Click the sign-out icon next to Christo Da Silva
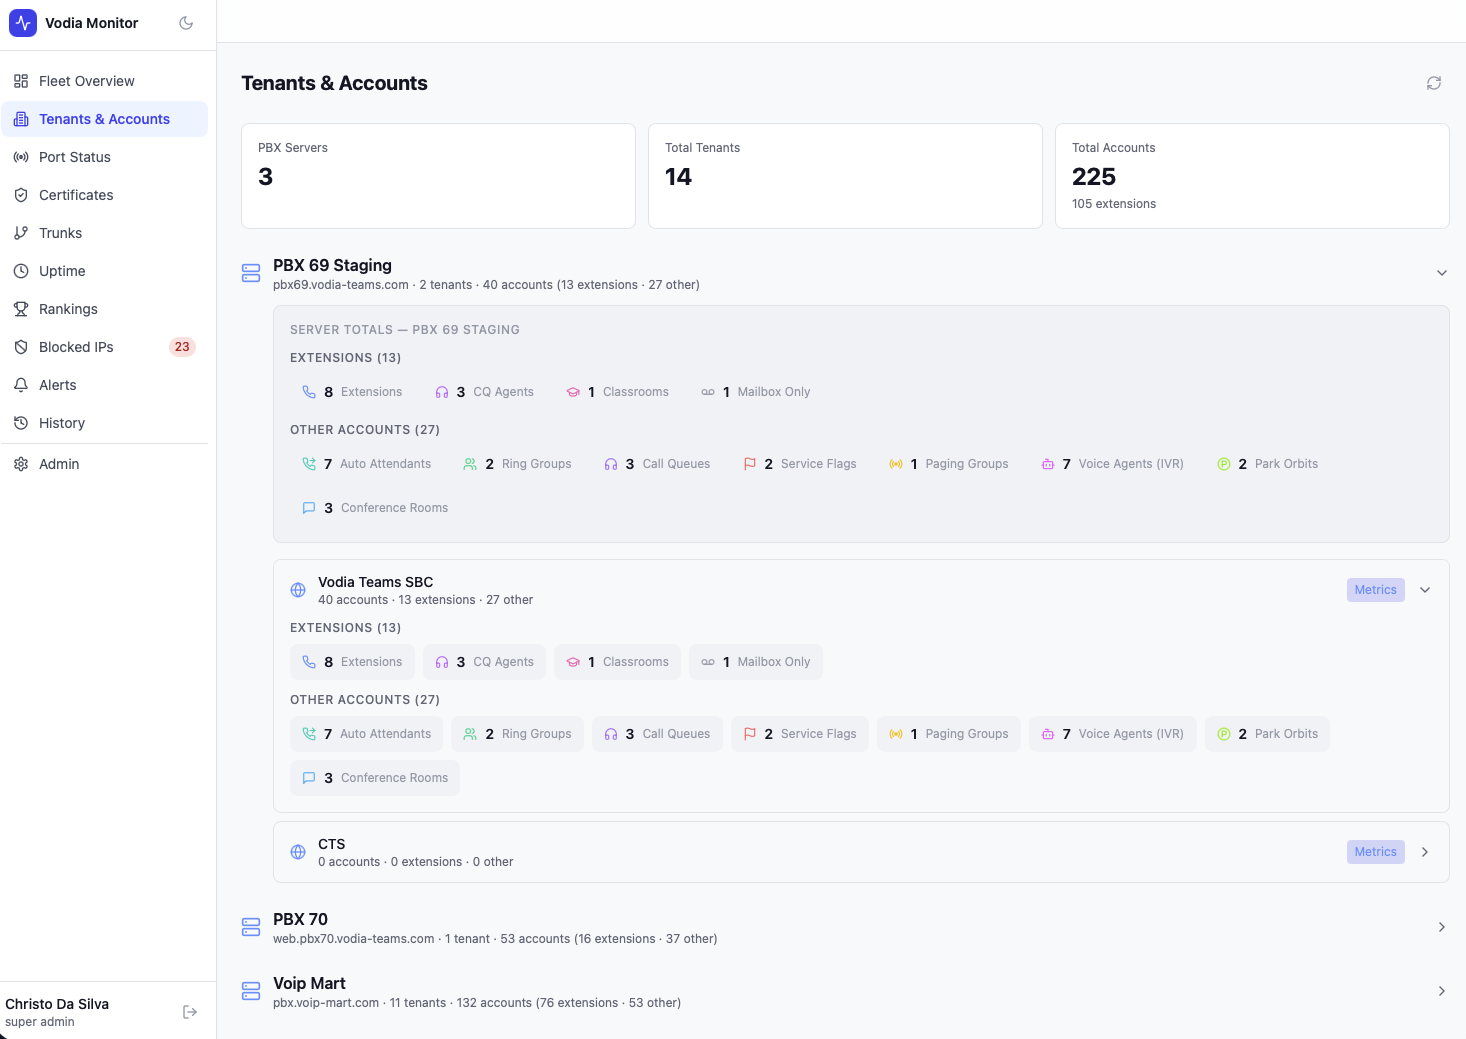Viewport: 1466px width, 1039px height. pyautogui.click(x=190, y=1012)
